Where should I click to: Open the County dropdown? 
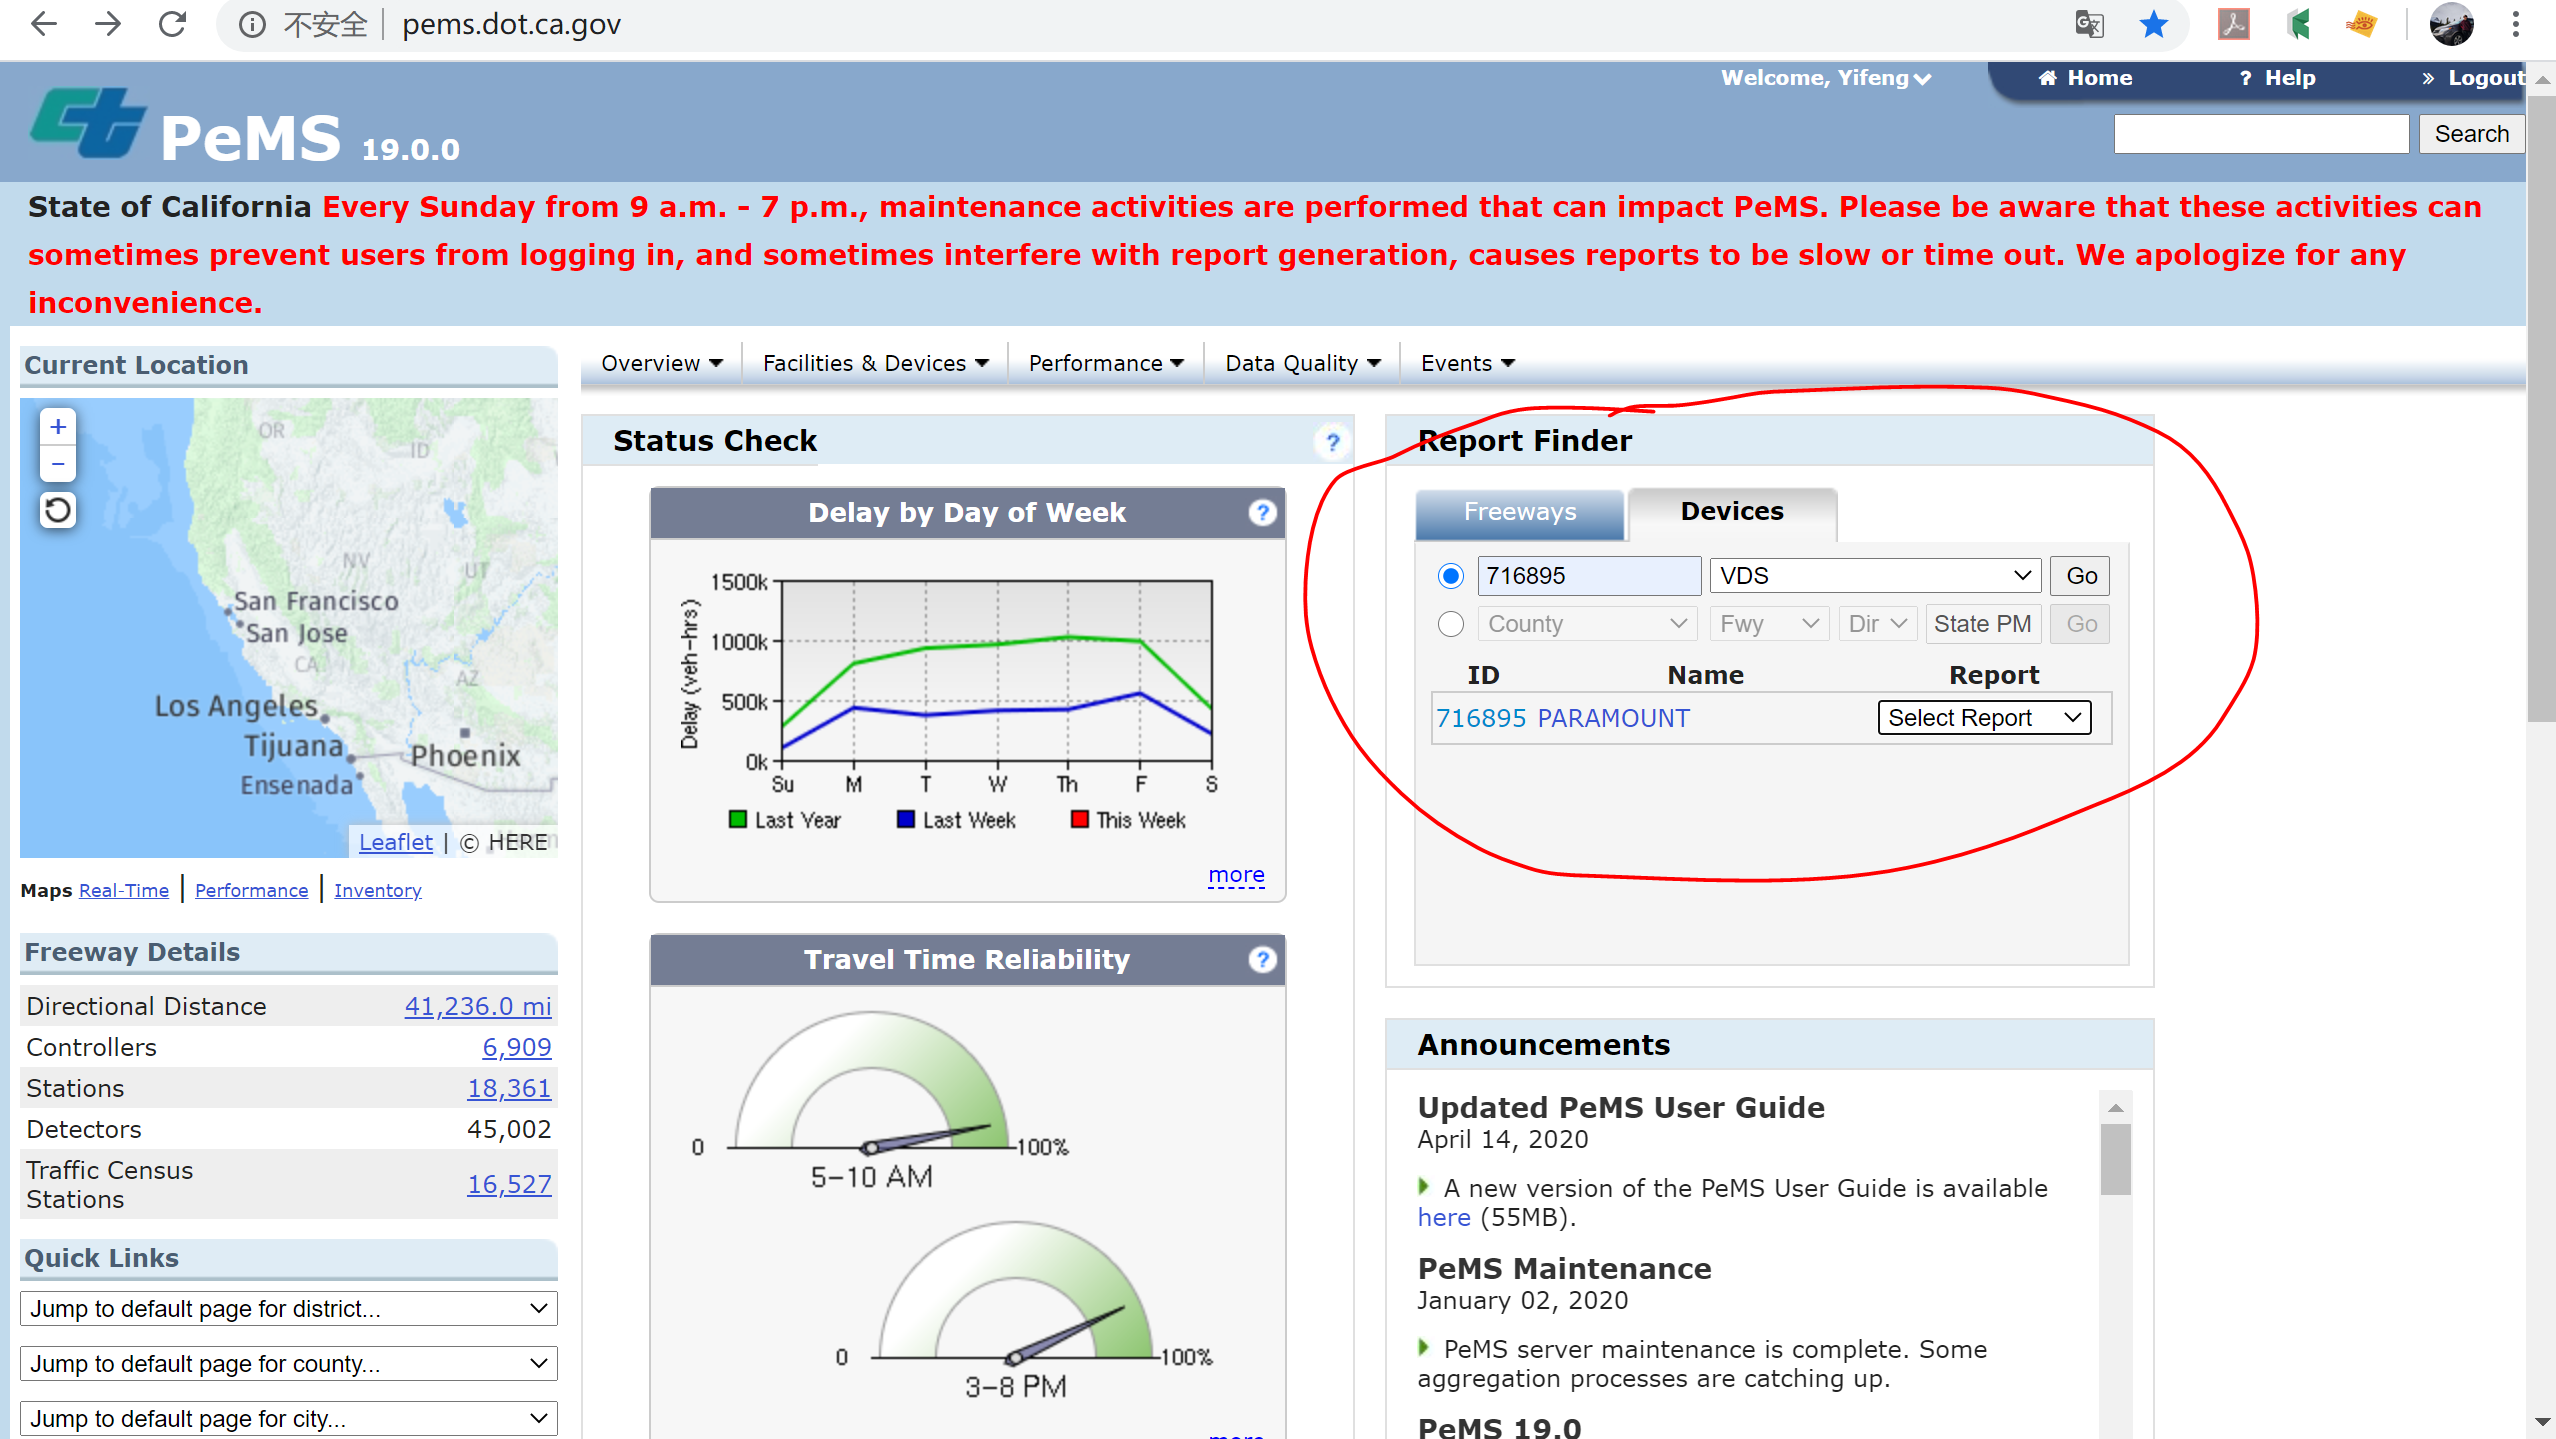click(1588, 624)
